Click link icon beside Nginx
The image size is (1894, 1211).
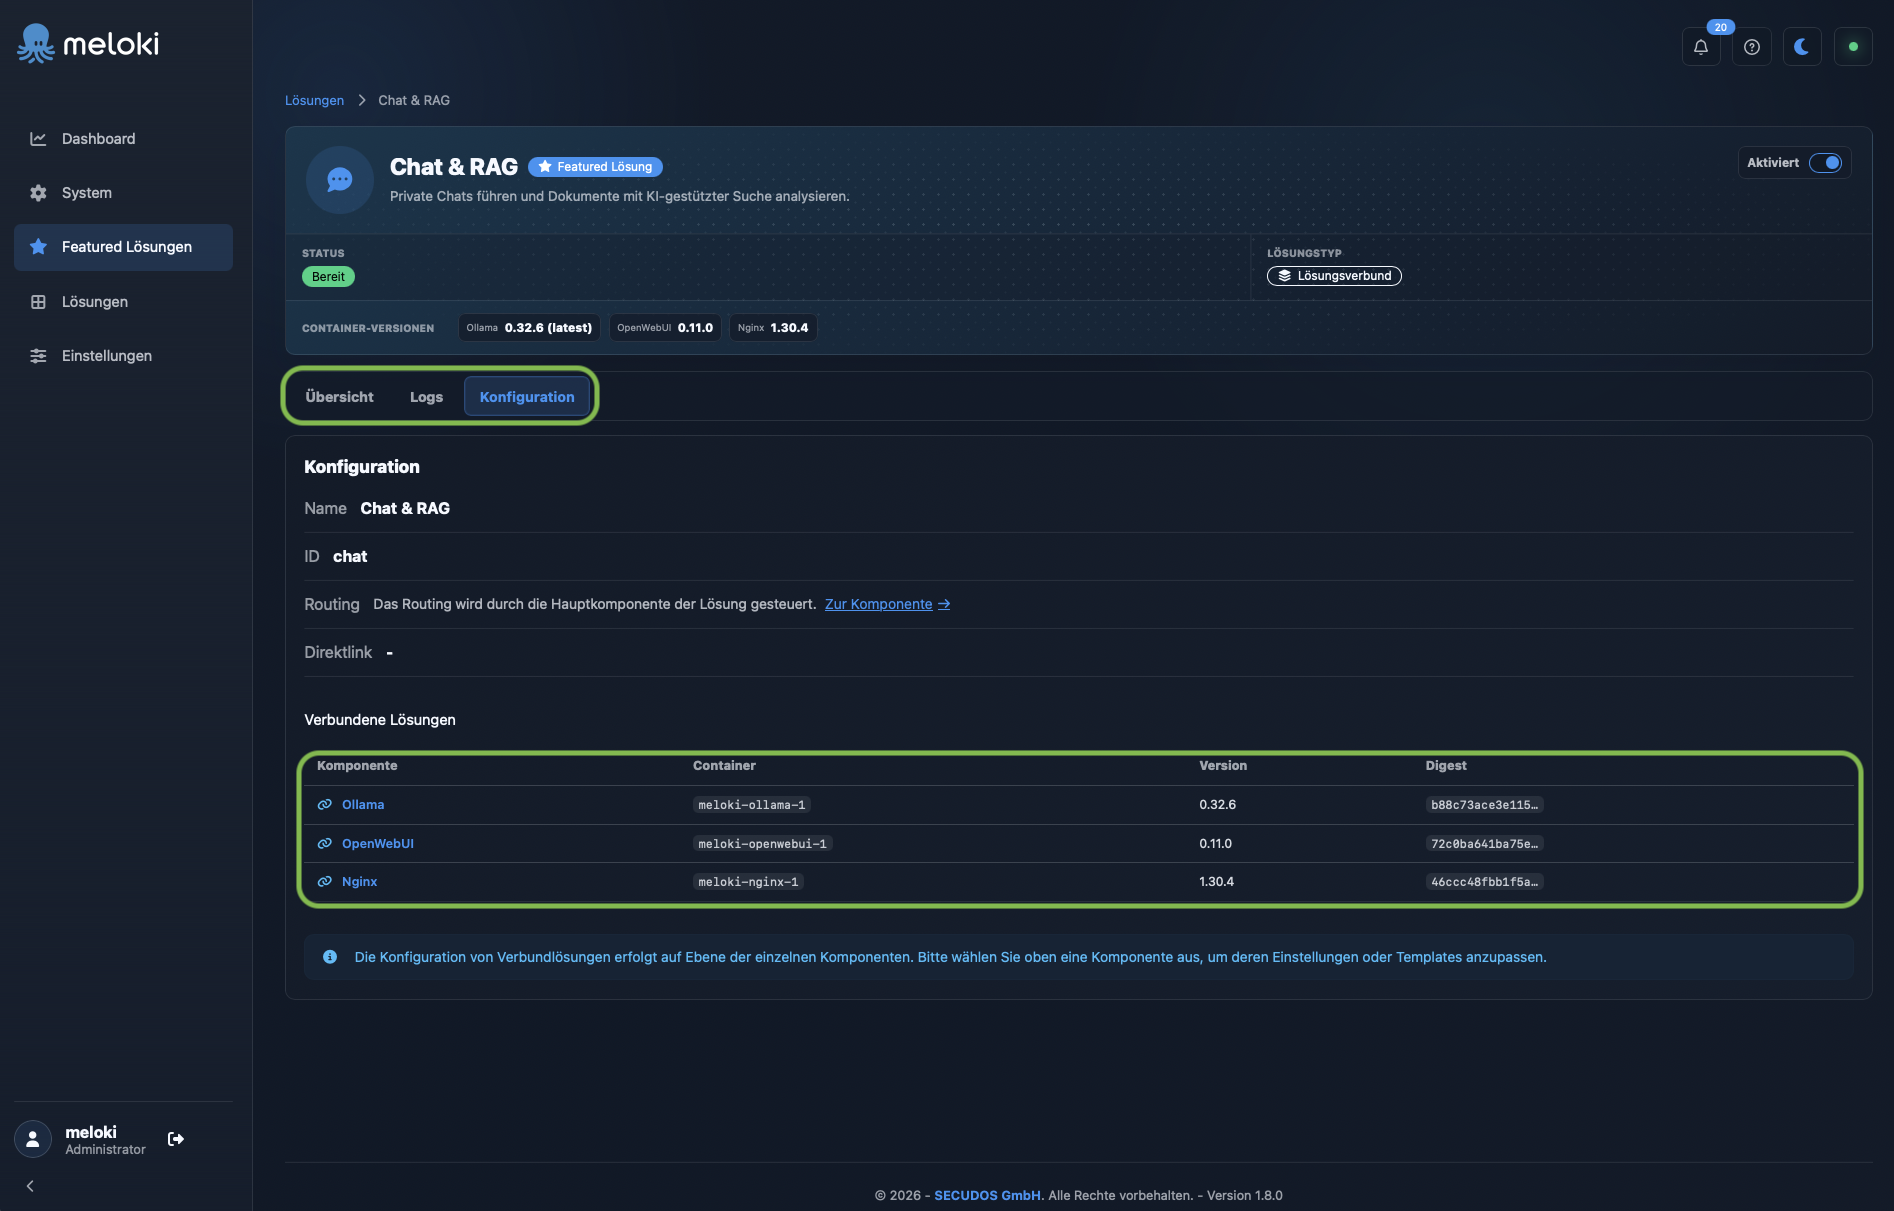[325, 882]
